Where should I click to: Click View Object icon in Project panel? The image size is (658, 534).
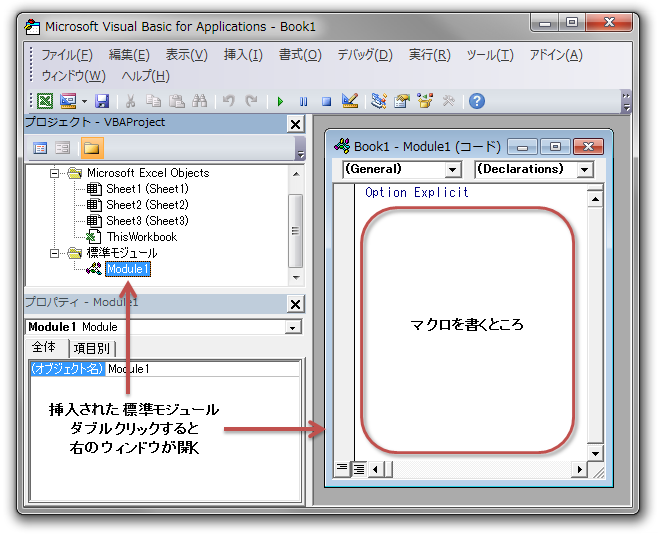tap(63, 148)
